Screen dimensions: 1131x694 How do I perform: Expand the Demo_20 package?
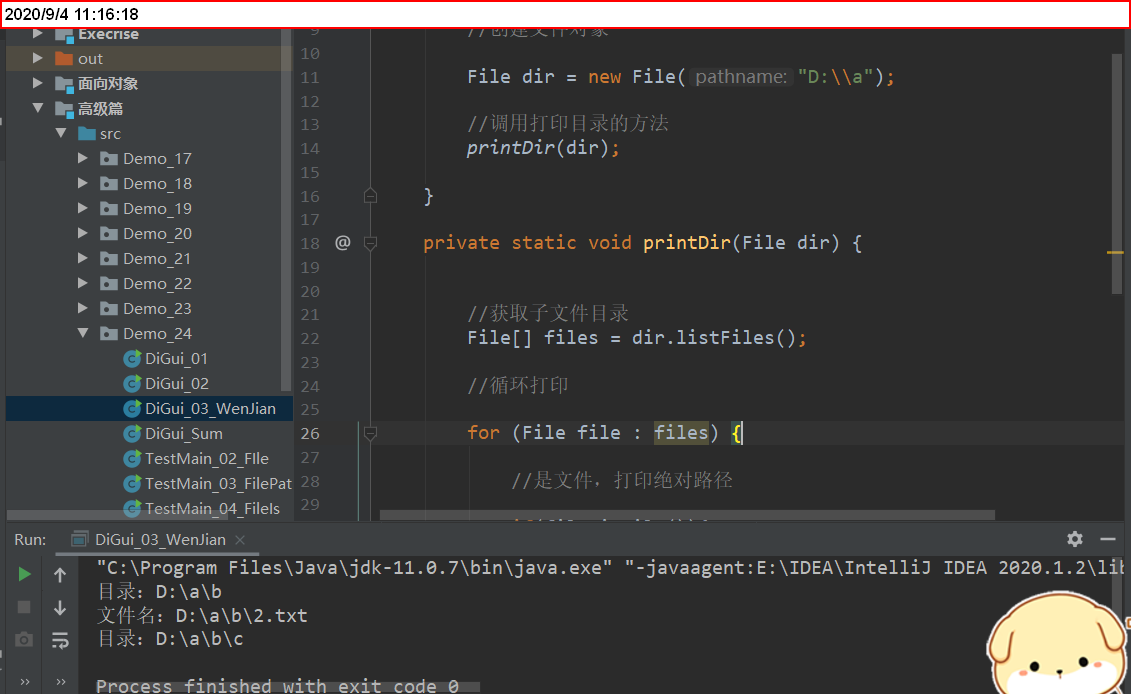click(83, 233)
